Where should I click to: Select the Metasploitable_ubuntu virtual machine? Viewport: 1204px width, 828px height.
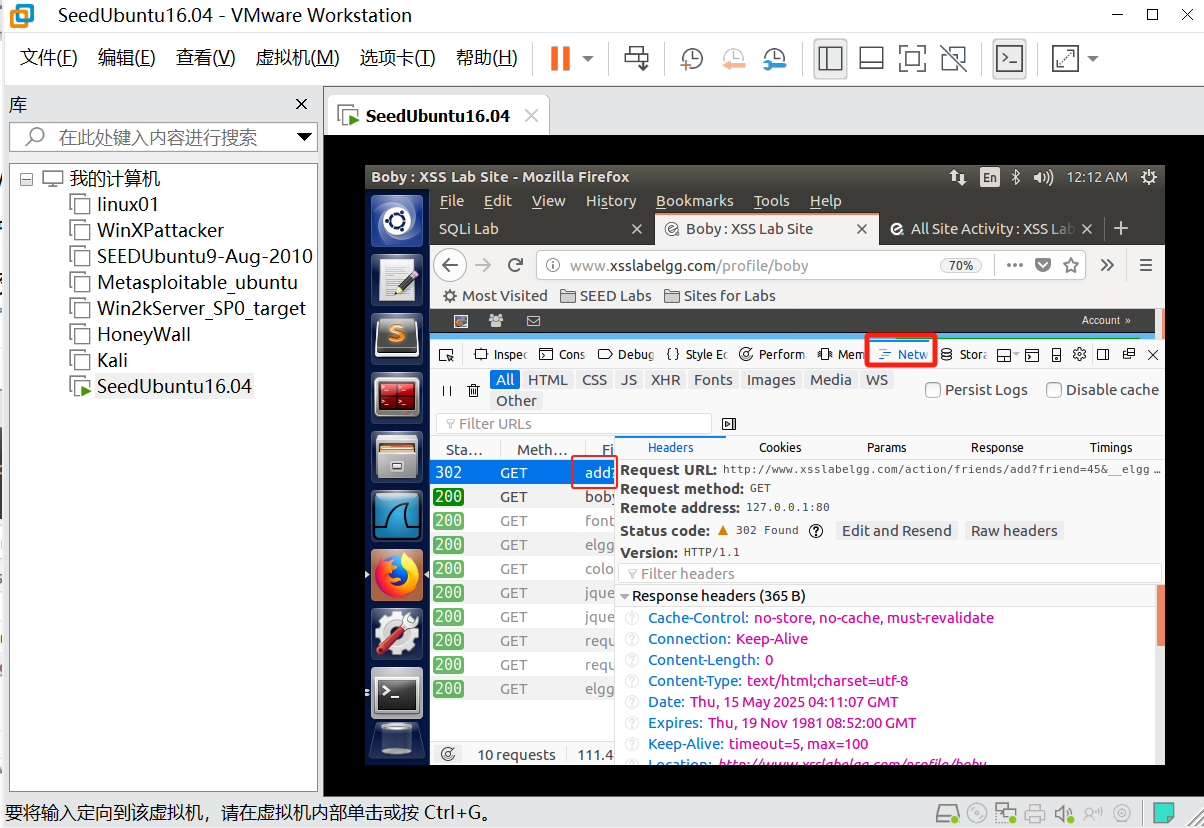point(197,282)
